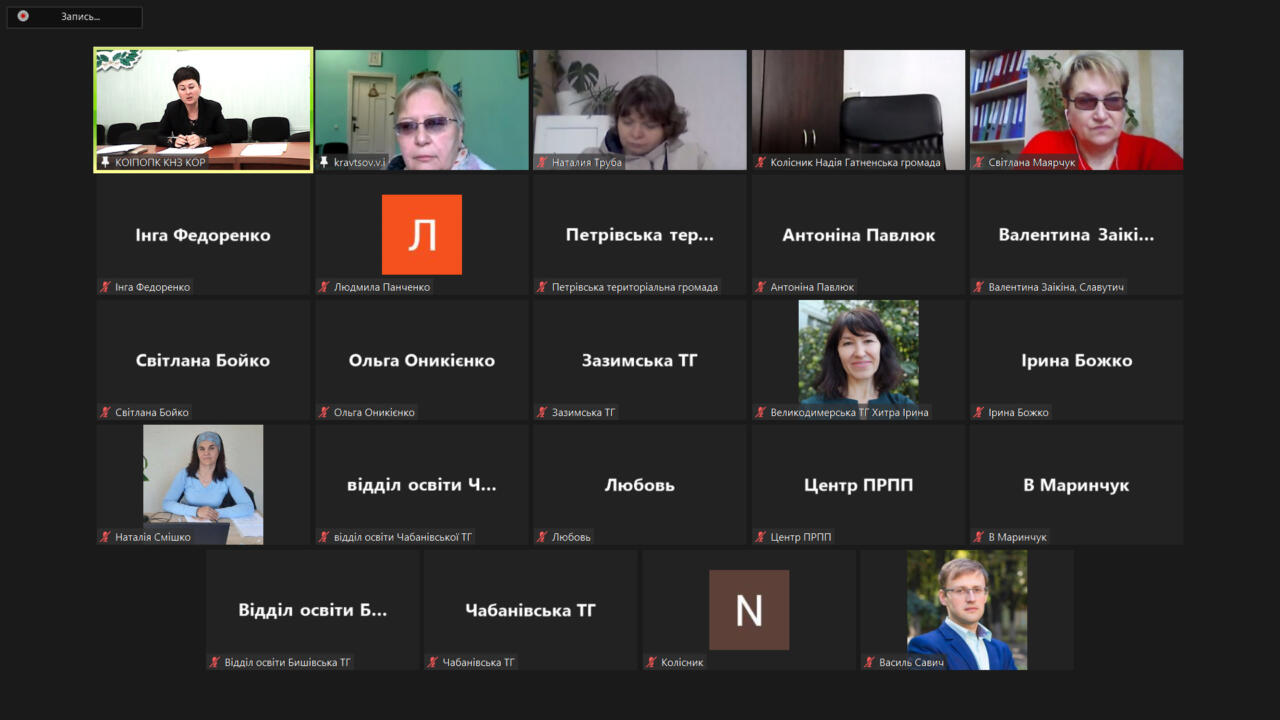This screenshot has height=720, width=1280.
Task: Select the kravtsov.v.i video tile
Action: (x=422, y=110)
